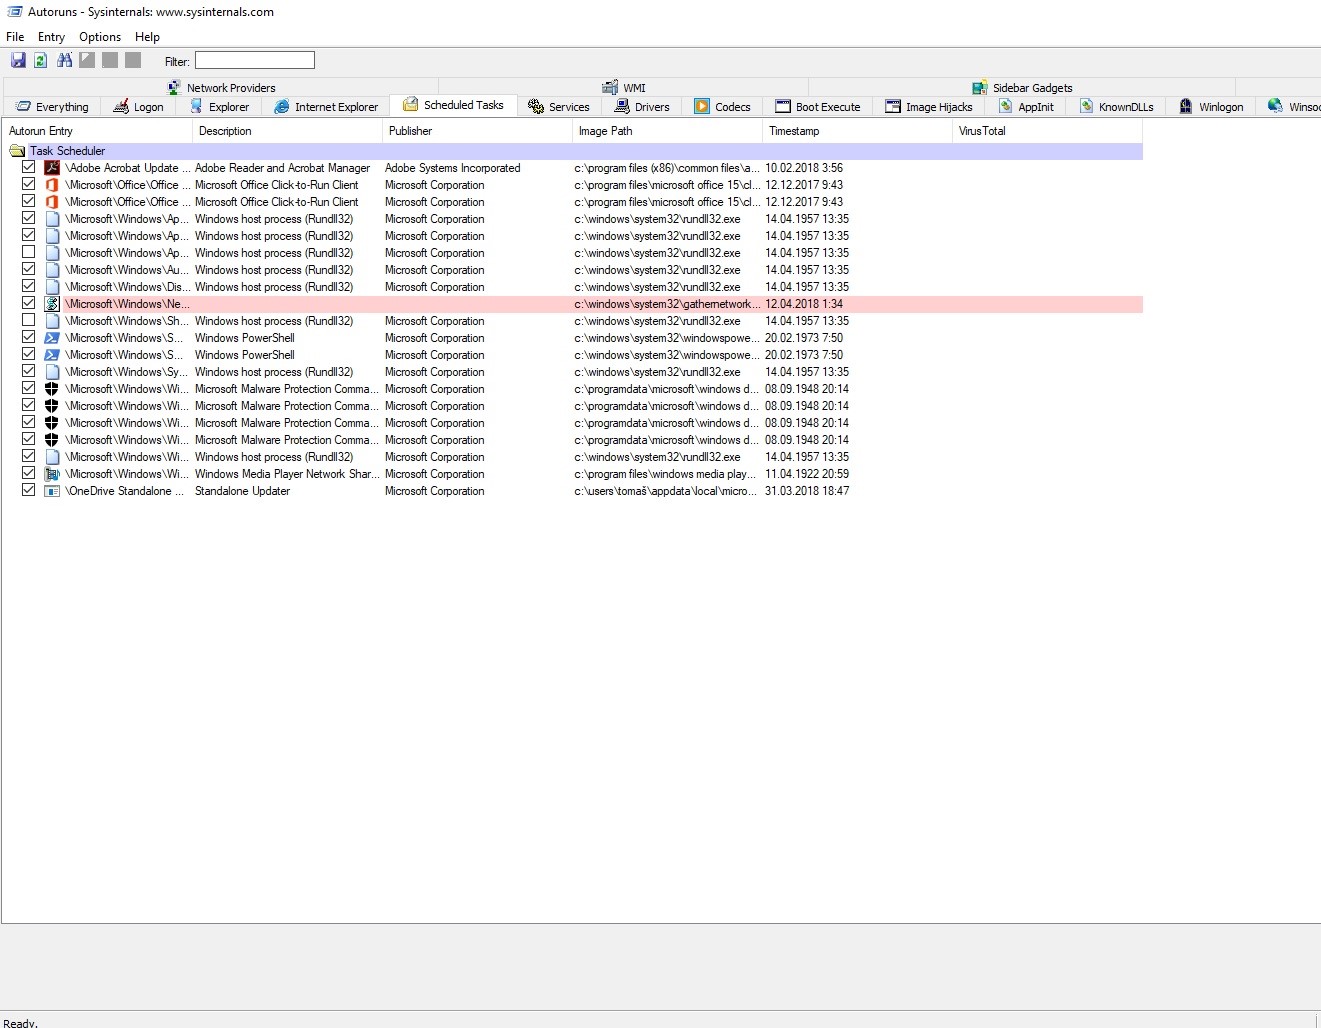Select the \Microsoft\Windows\Dis... entry name

point(127,287)
